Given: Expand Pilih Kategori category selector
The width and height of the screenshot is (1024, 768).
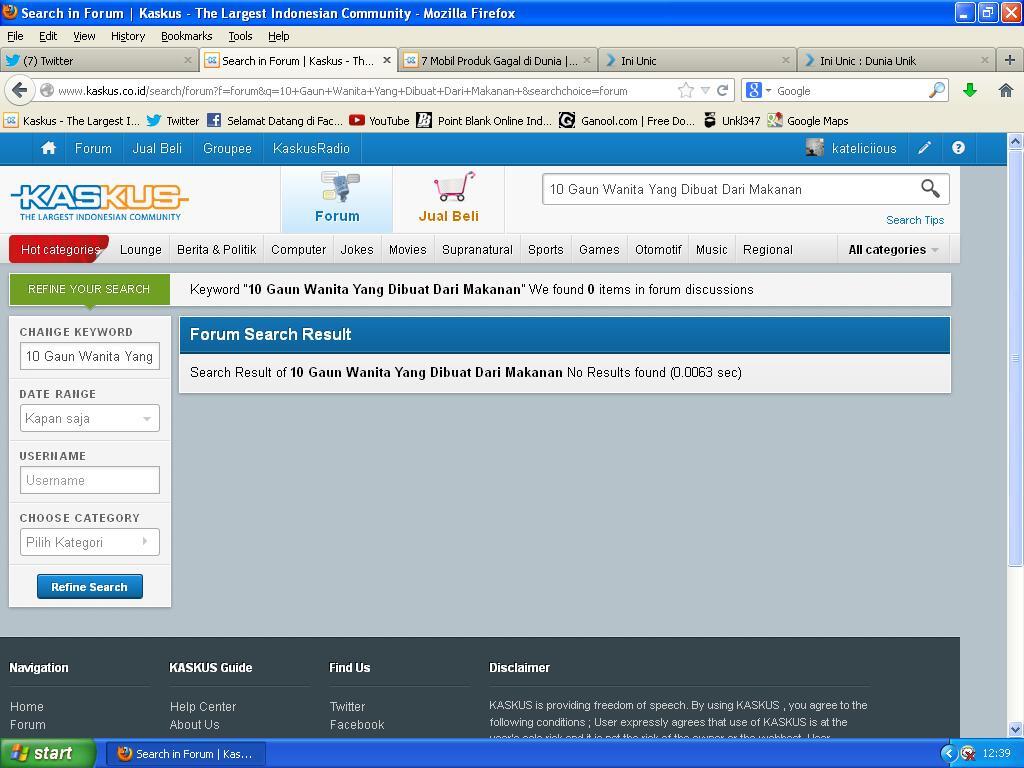Looking at the screenshot, I should [89, 542].
